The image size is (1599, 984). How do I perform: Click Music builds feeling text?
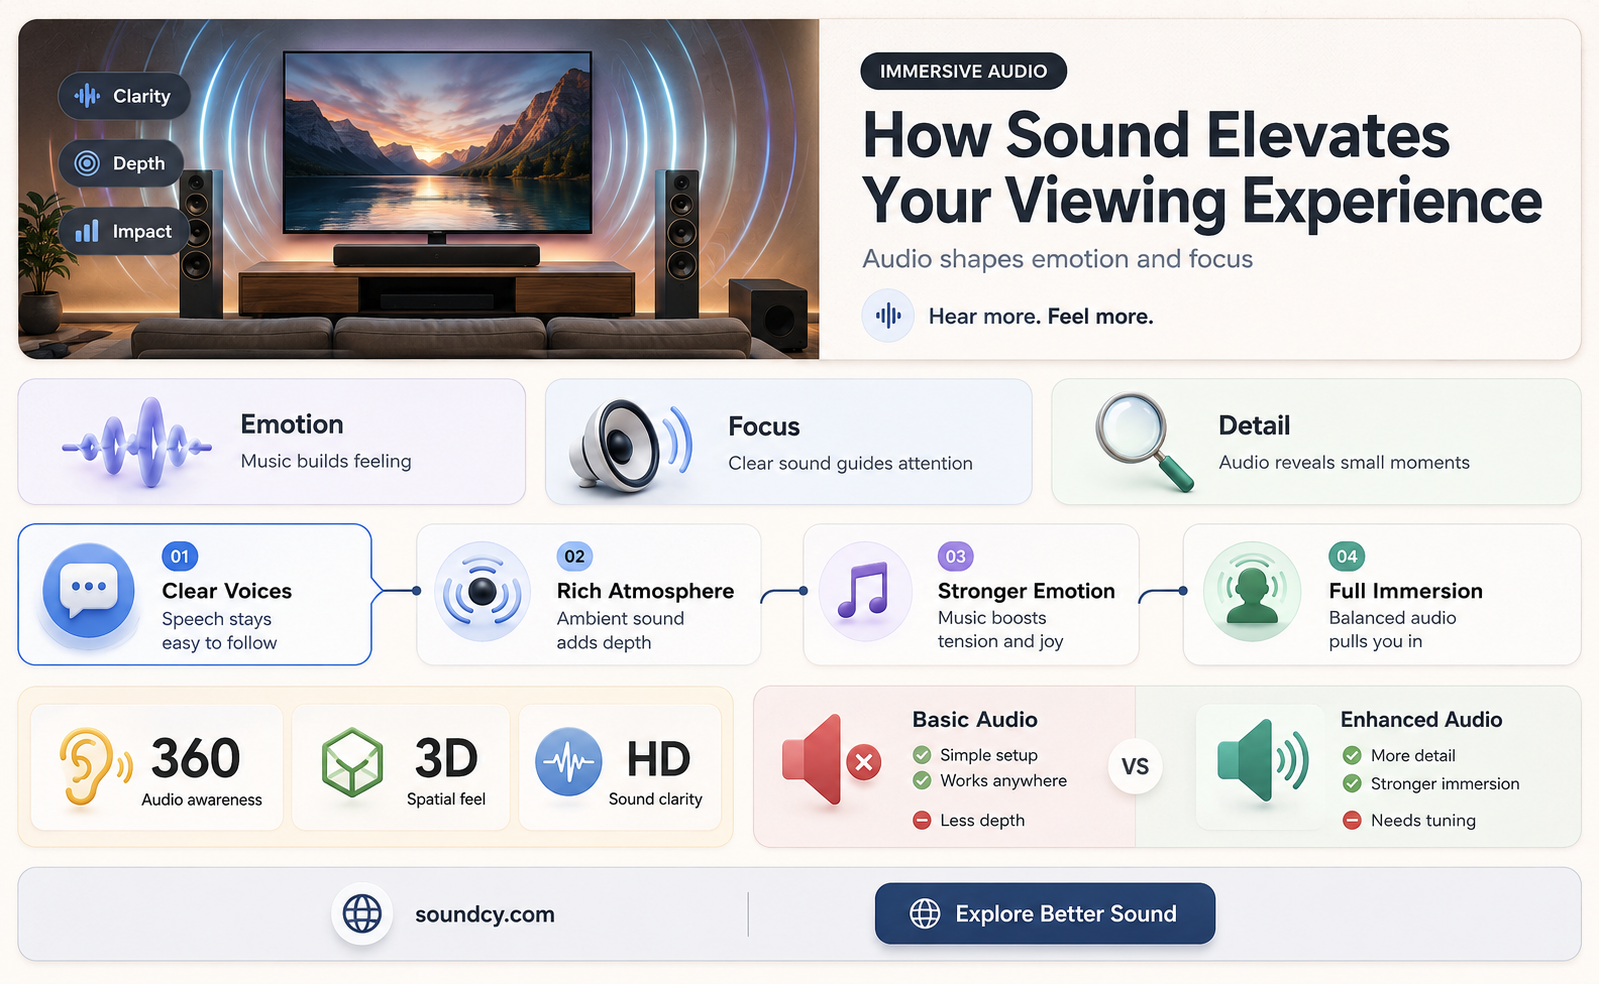tap(326, 461)
